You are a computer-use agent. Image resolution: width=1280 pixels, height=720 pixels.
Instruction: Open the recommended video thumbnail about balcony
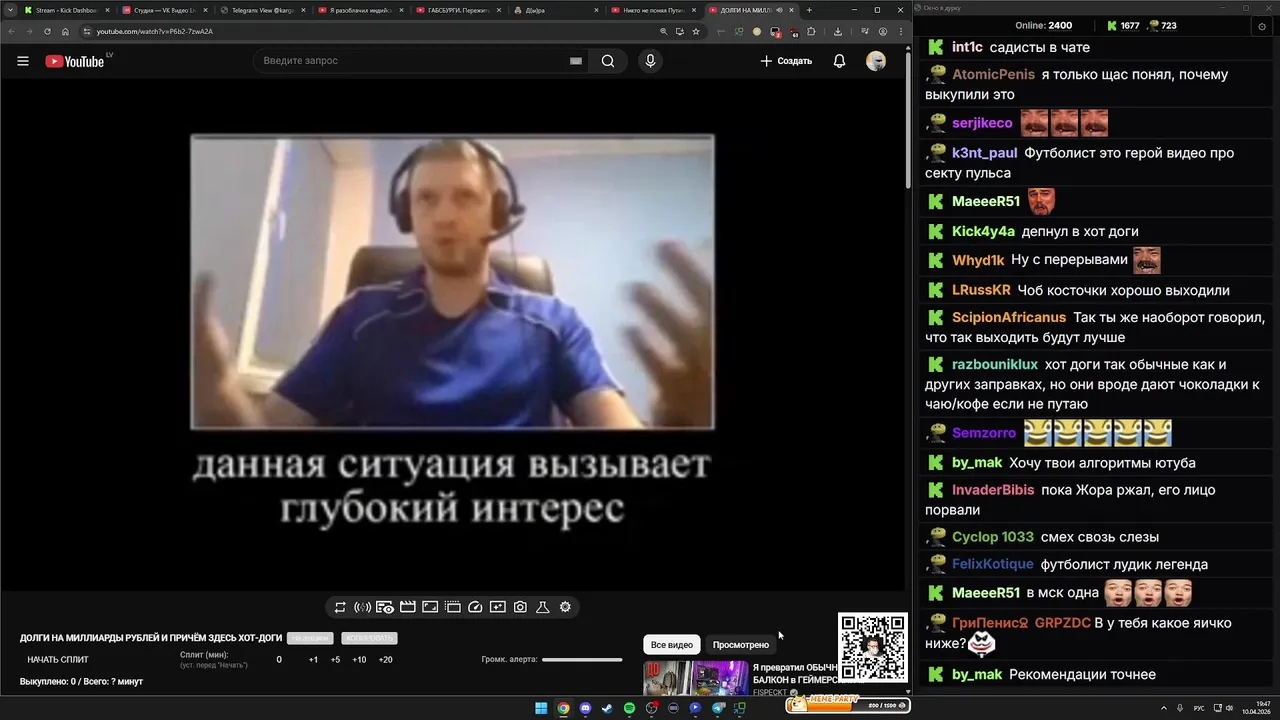[695, 678]
